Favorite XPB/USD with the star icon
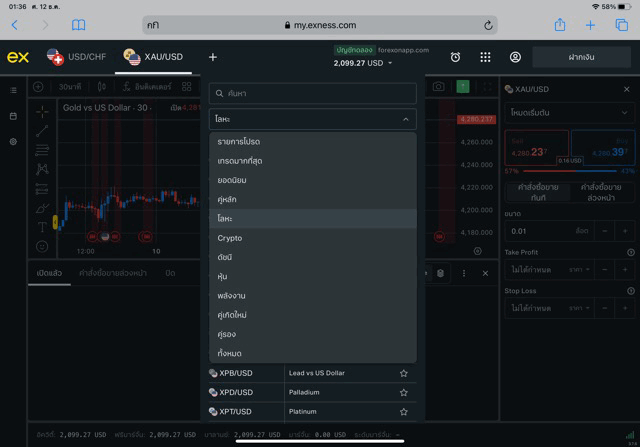Image resolution: width=640 pixels, height=447 pixels. click(x=404, y=373)
